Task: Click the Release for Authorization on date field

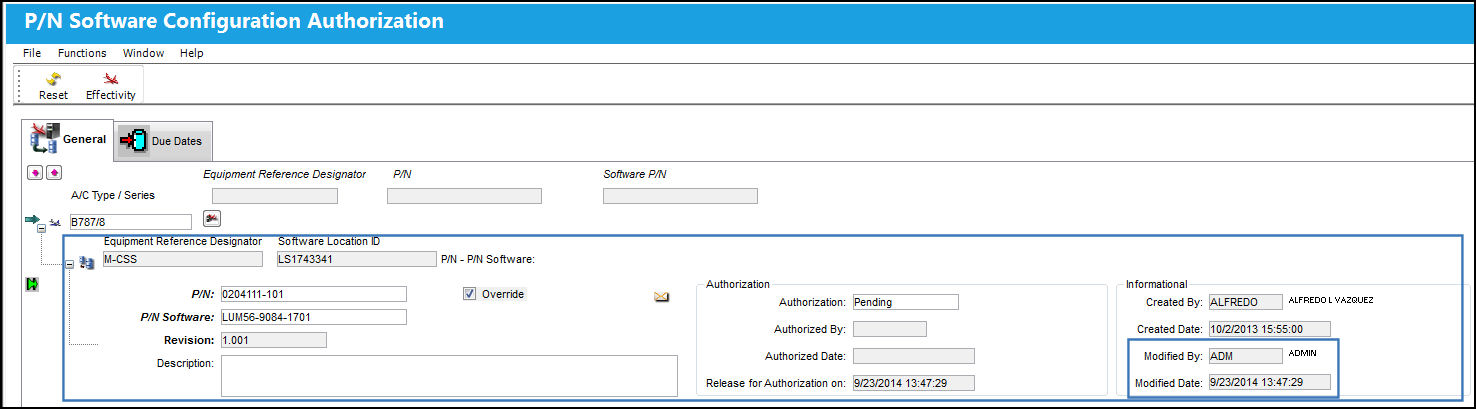Action: [913, 383]
